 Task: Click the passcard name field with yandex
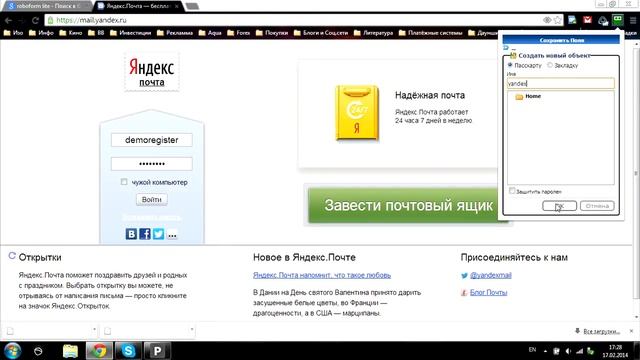pos(560,83)
